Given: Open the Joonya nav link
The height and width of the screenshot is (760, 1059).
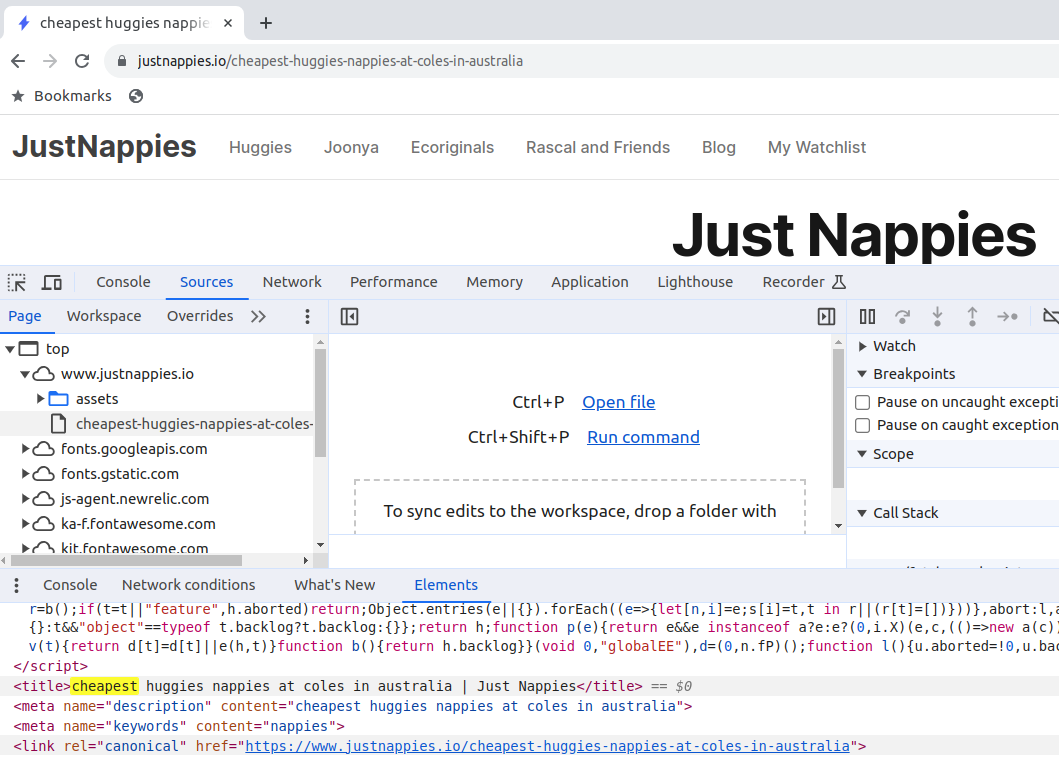Looking at the screenshot, I should point(351,147).
